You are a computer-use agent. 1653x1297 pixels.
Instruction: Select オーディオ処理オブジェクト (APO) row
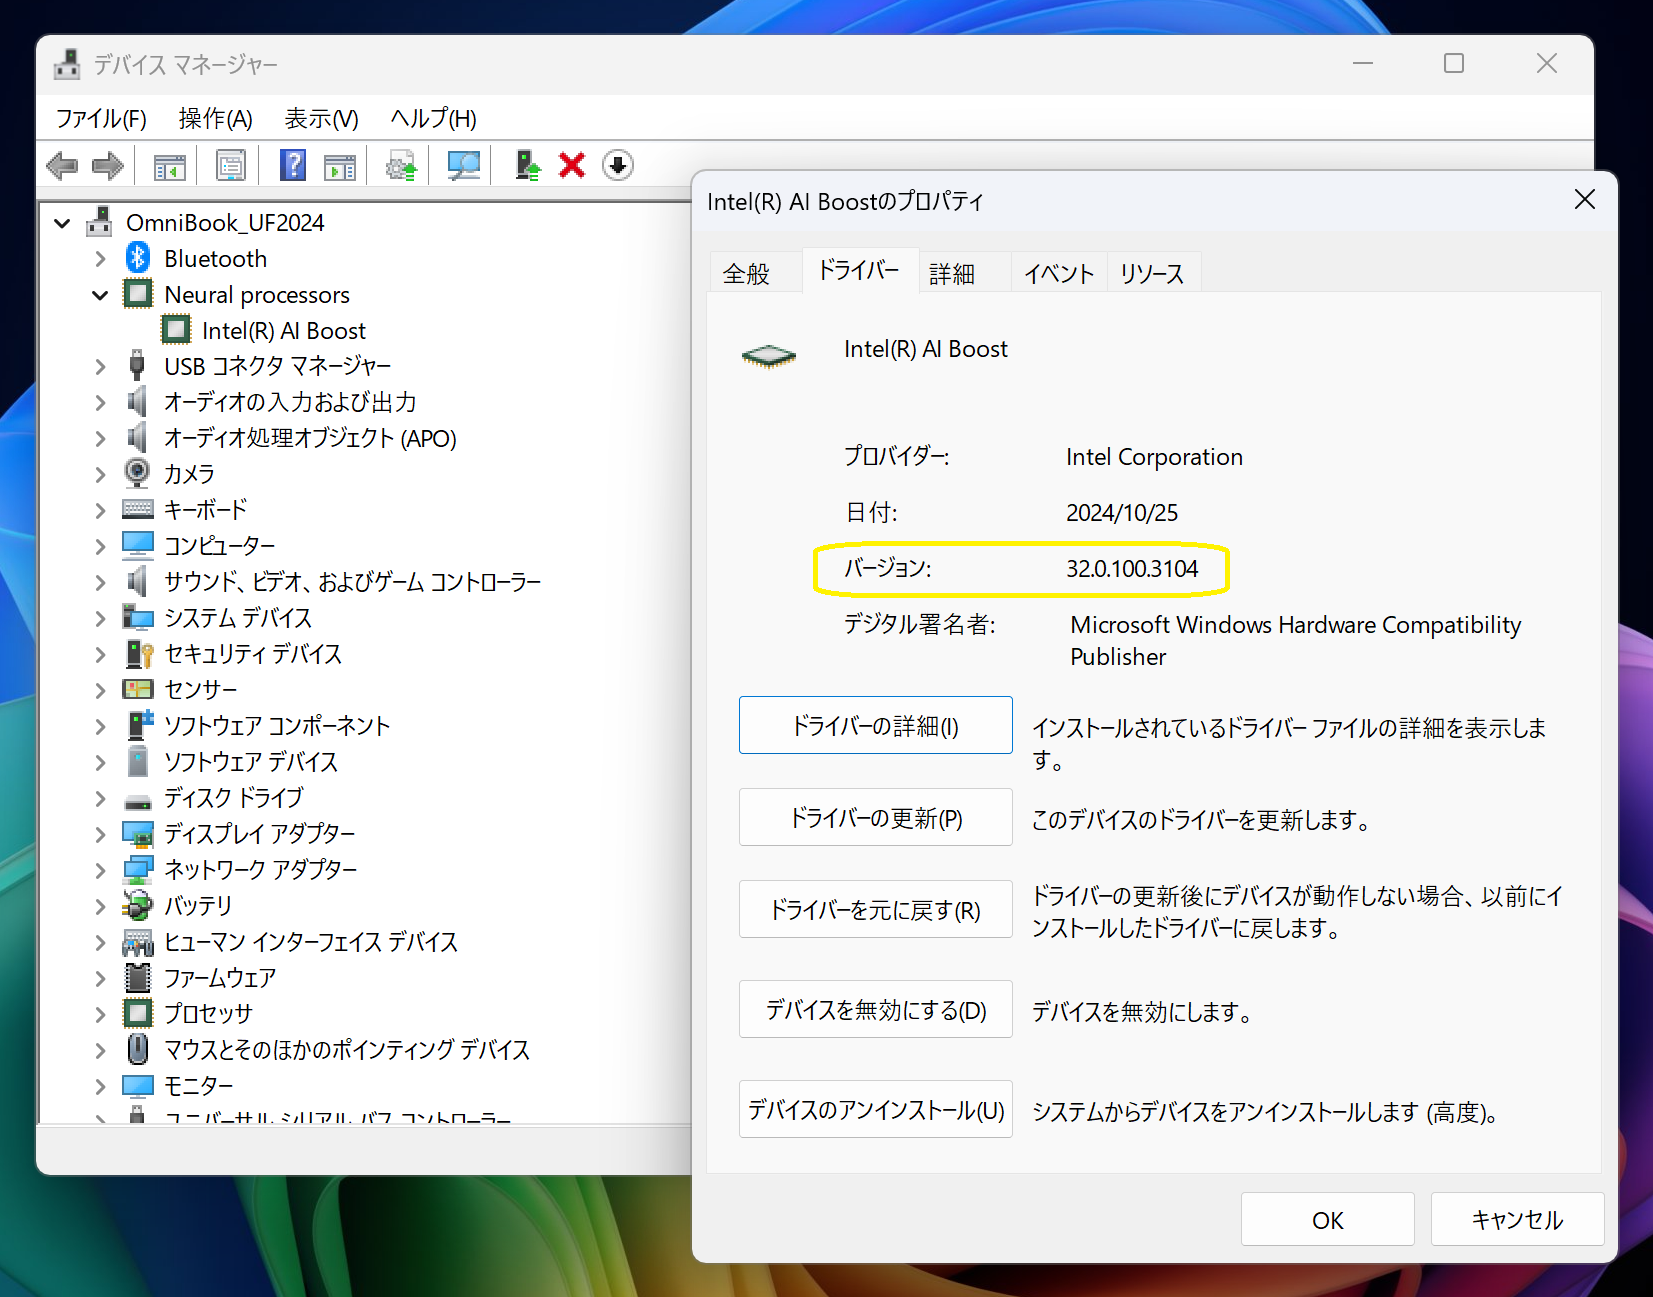pos(310,438)
